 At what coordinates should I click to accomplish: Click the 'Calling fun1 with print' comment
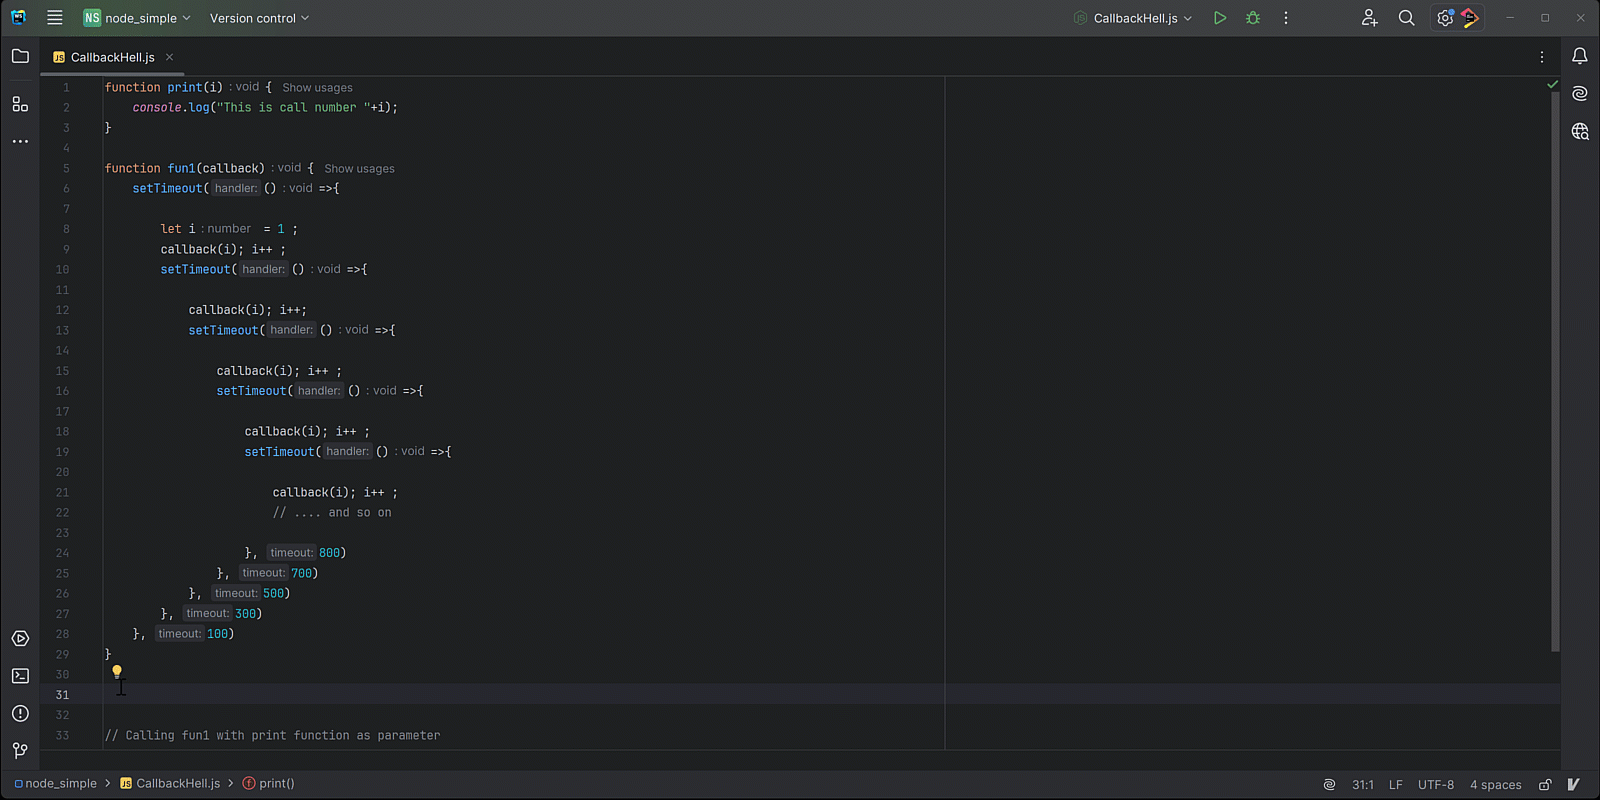tap(272, 736)
